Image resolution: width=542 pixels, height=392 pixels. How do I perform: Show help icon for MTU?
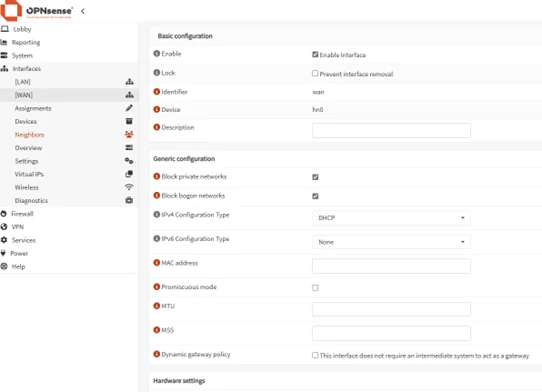[x=157, y=306]
